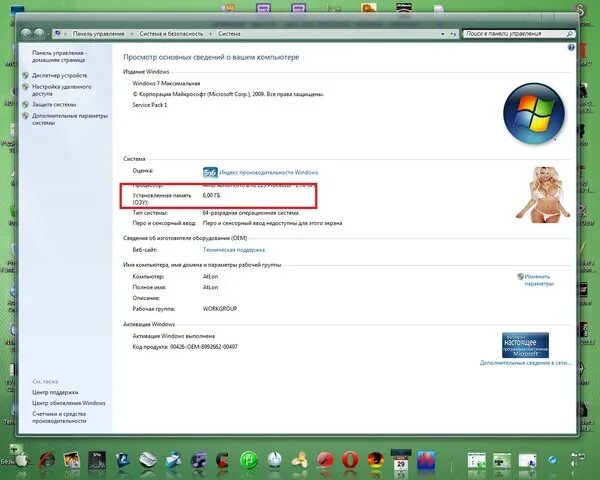Click the OEM logo picture at right
Image resolution: width=600 pixels, height=480 pixels.
[x=543, y=195]
